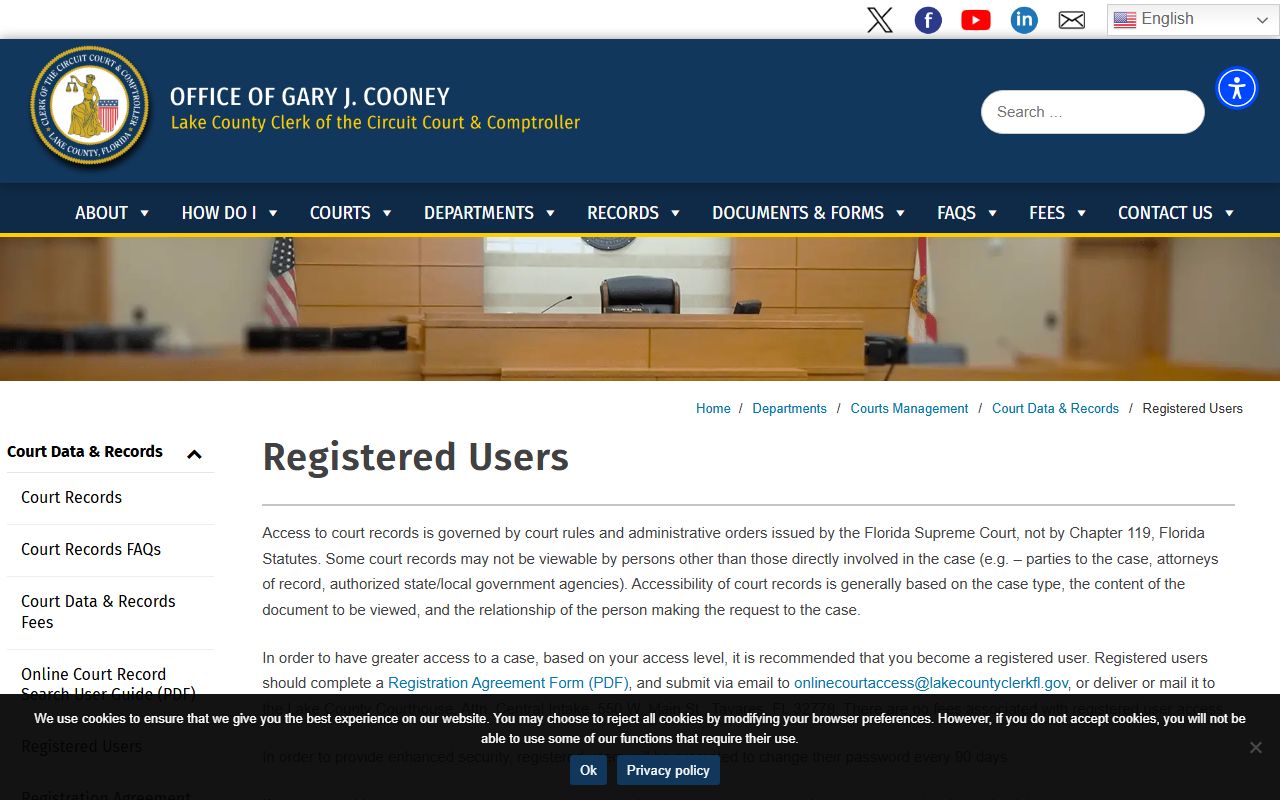Open the DOCUMENTS & FORMS menu item
The width and height of the screenshot is (1280, 800).
pyautogui.click(x=798, y=213)
